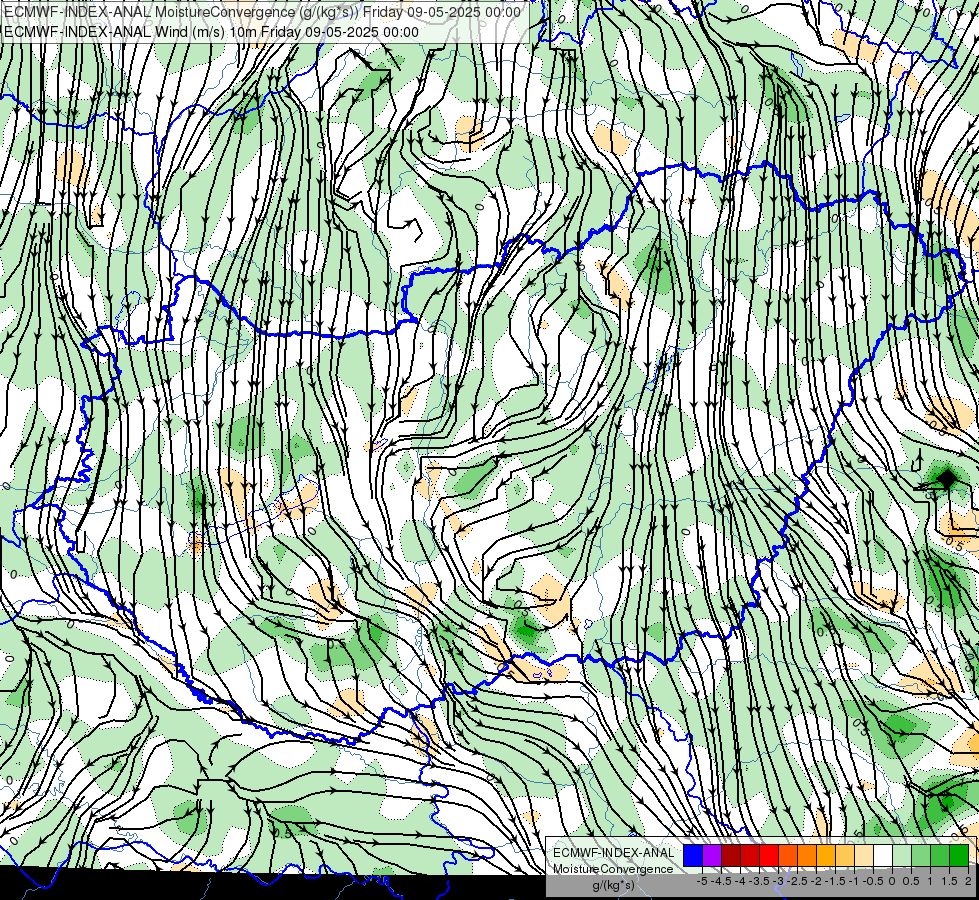Click the '-5' legend tick label
This screenshot has width=979, height=900.
click(x=702, y=881)
